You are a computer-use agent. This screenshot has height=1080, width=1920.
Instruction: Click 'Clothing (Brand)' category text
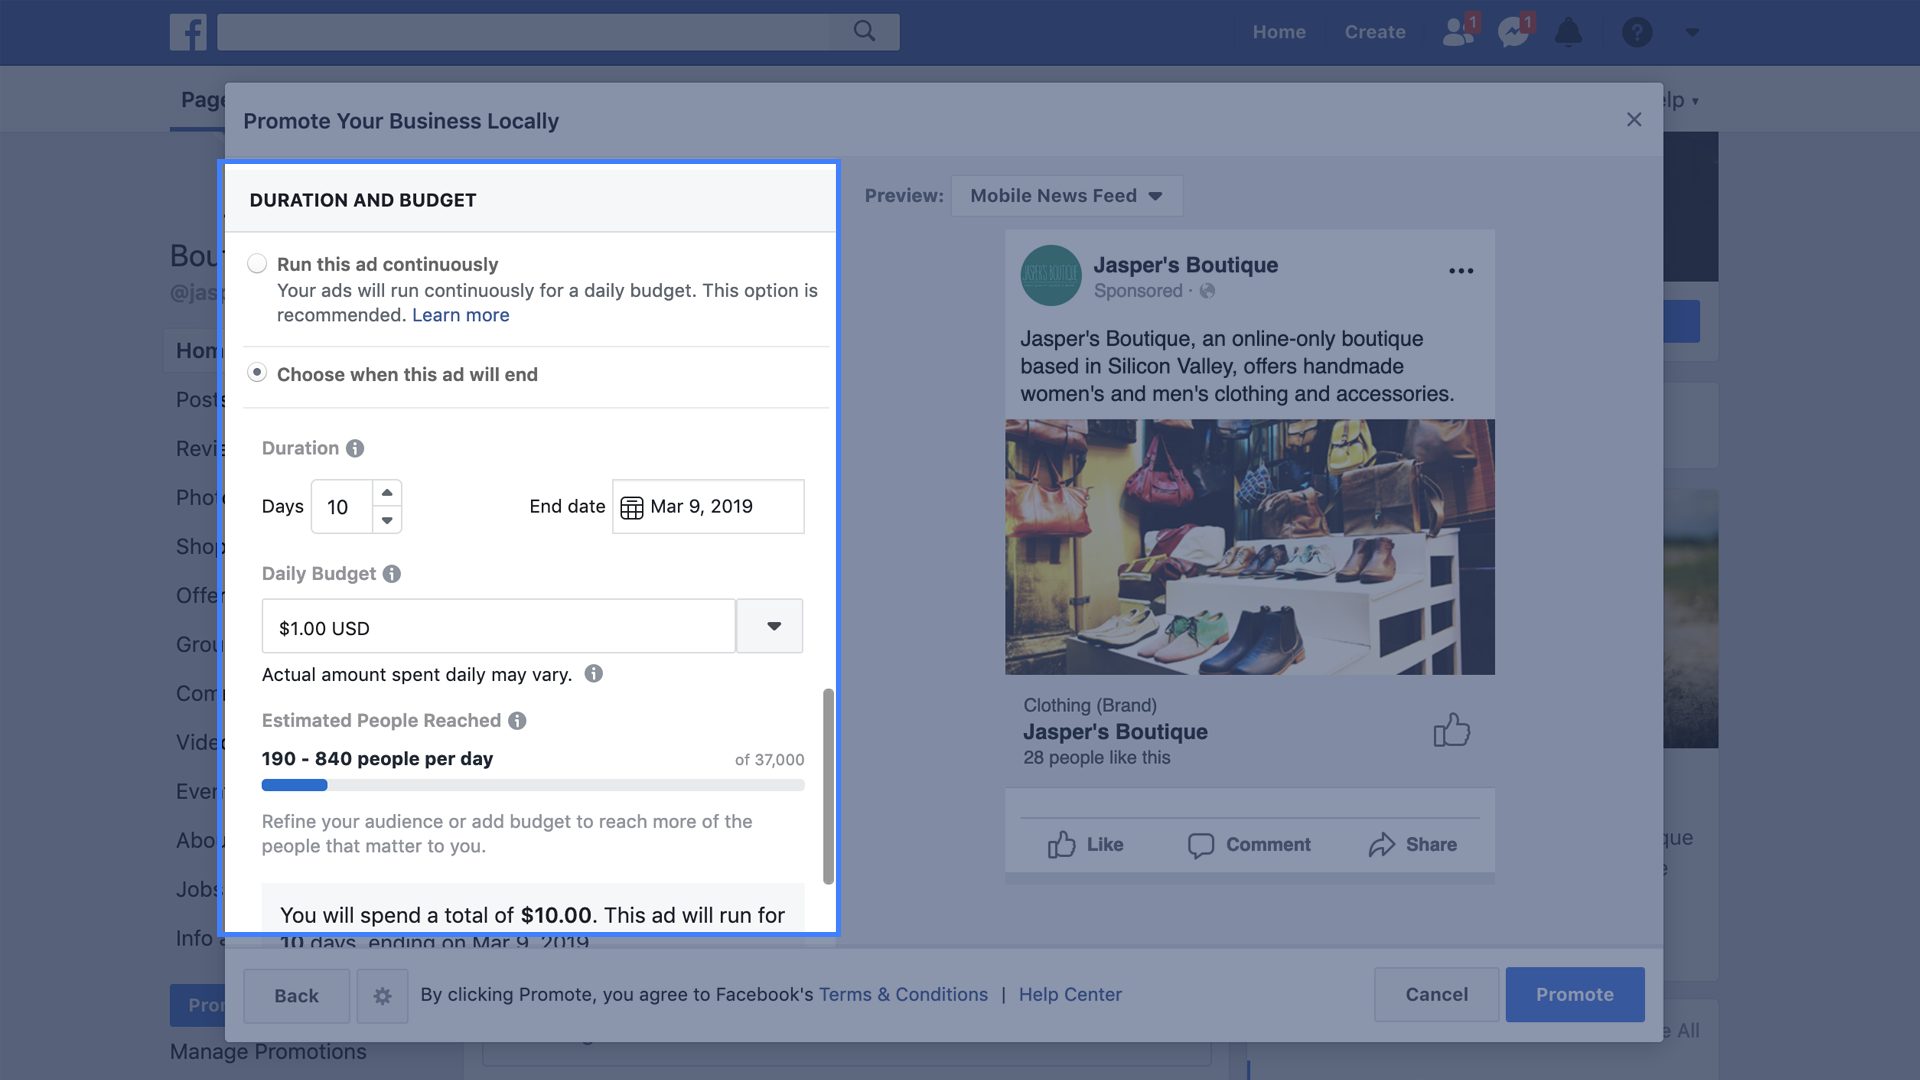1090,706
